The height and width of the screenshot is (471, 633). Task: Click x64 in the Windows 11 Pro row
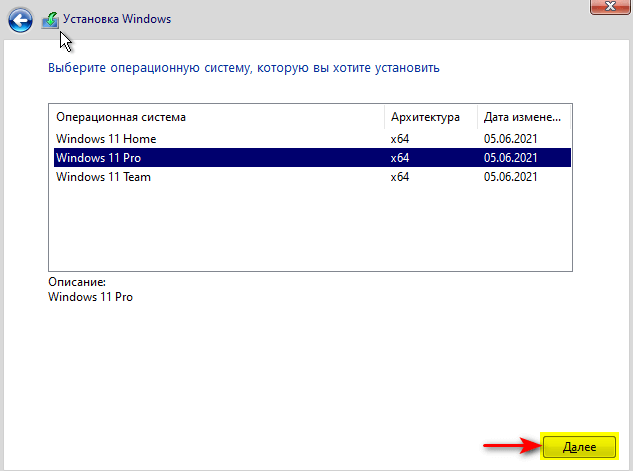[400, 157]
